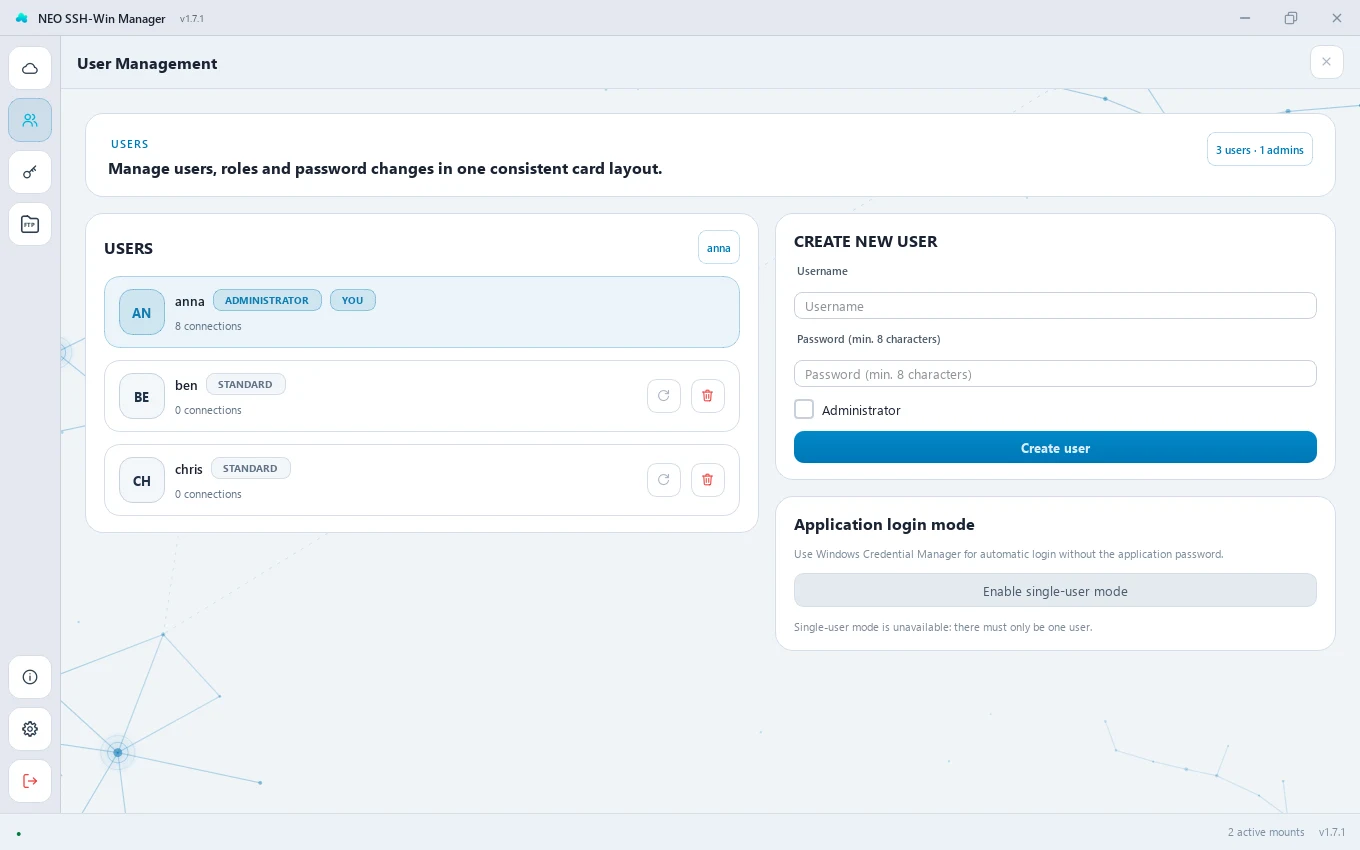Viewport: 1360px width, 850px height.
Task: Click the anna badge in Users header
Action: [719, 247]
